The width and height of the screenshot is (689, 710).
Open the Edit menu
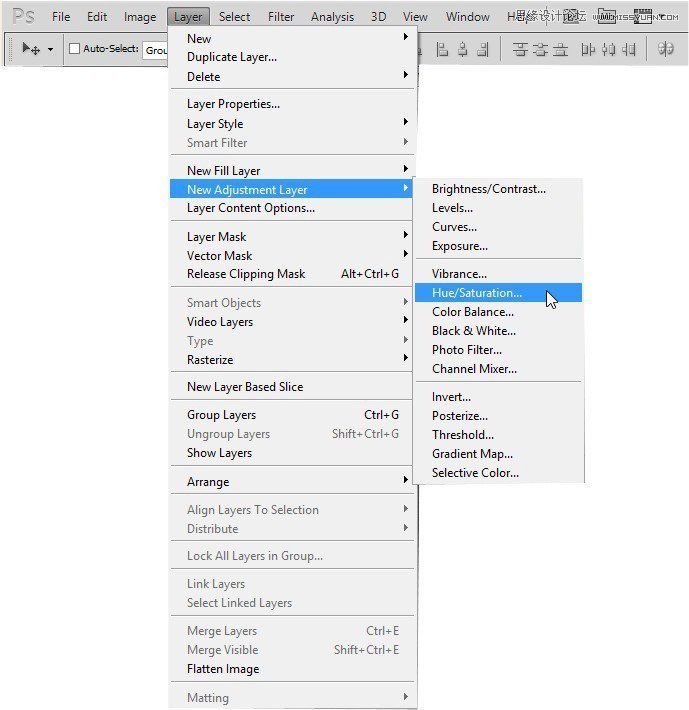pyautogui.click(x=97, y=17)
